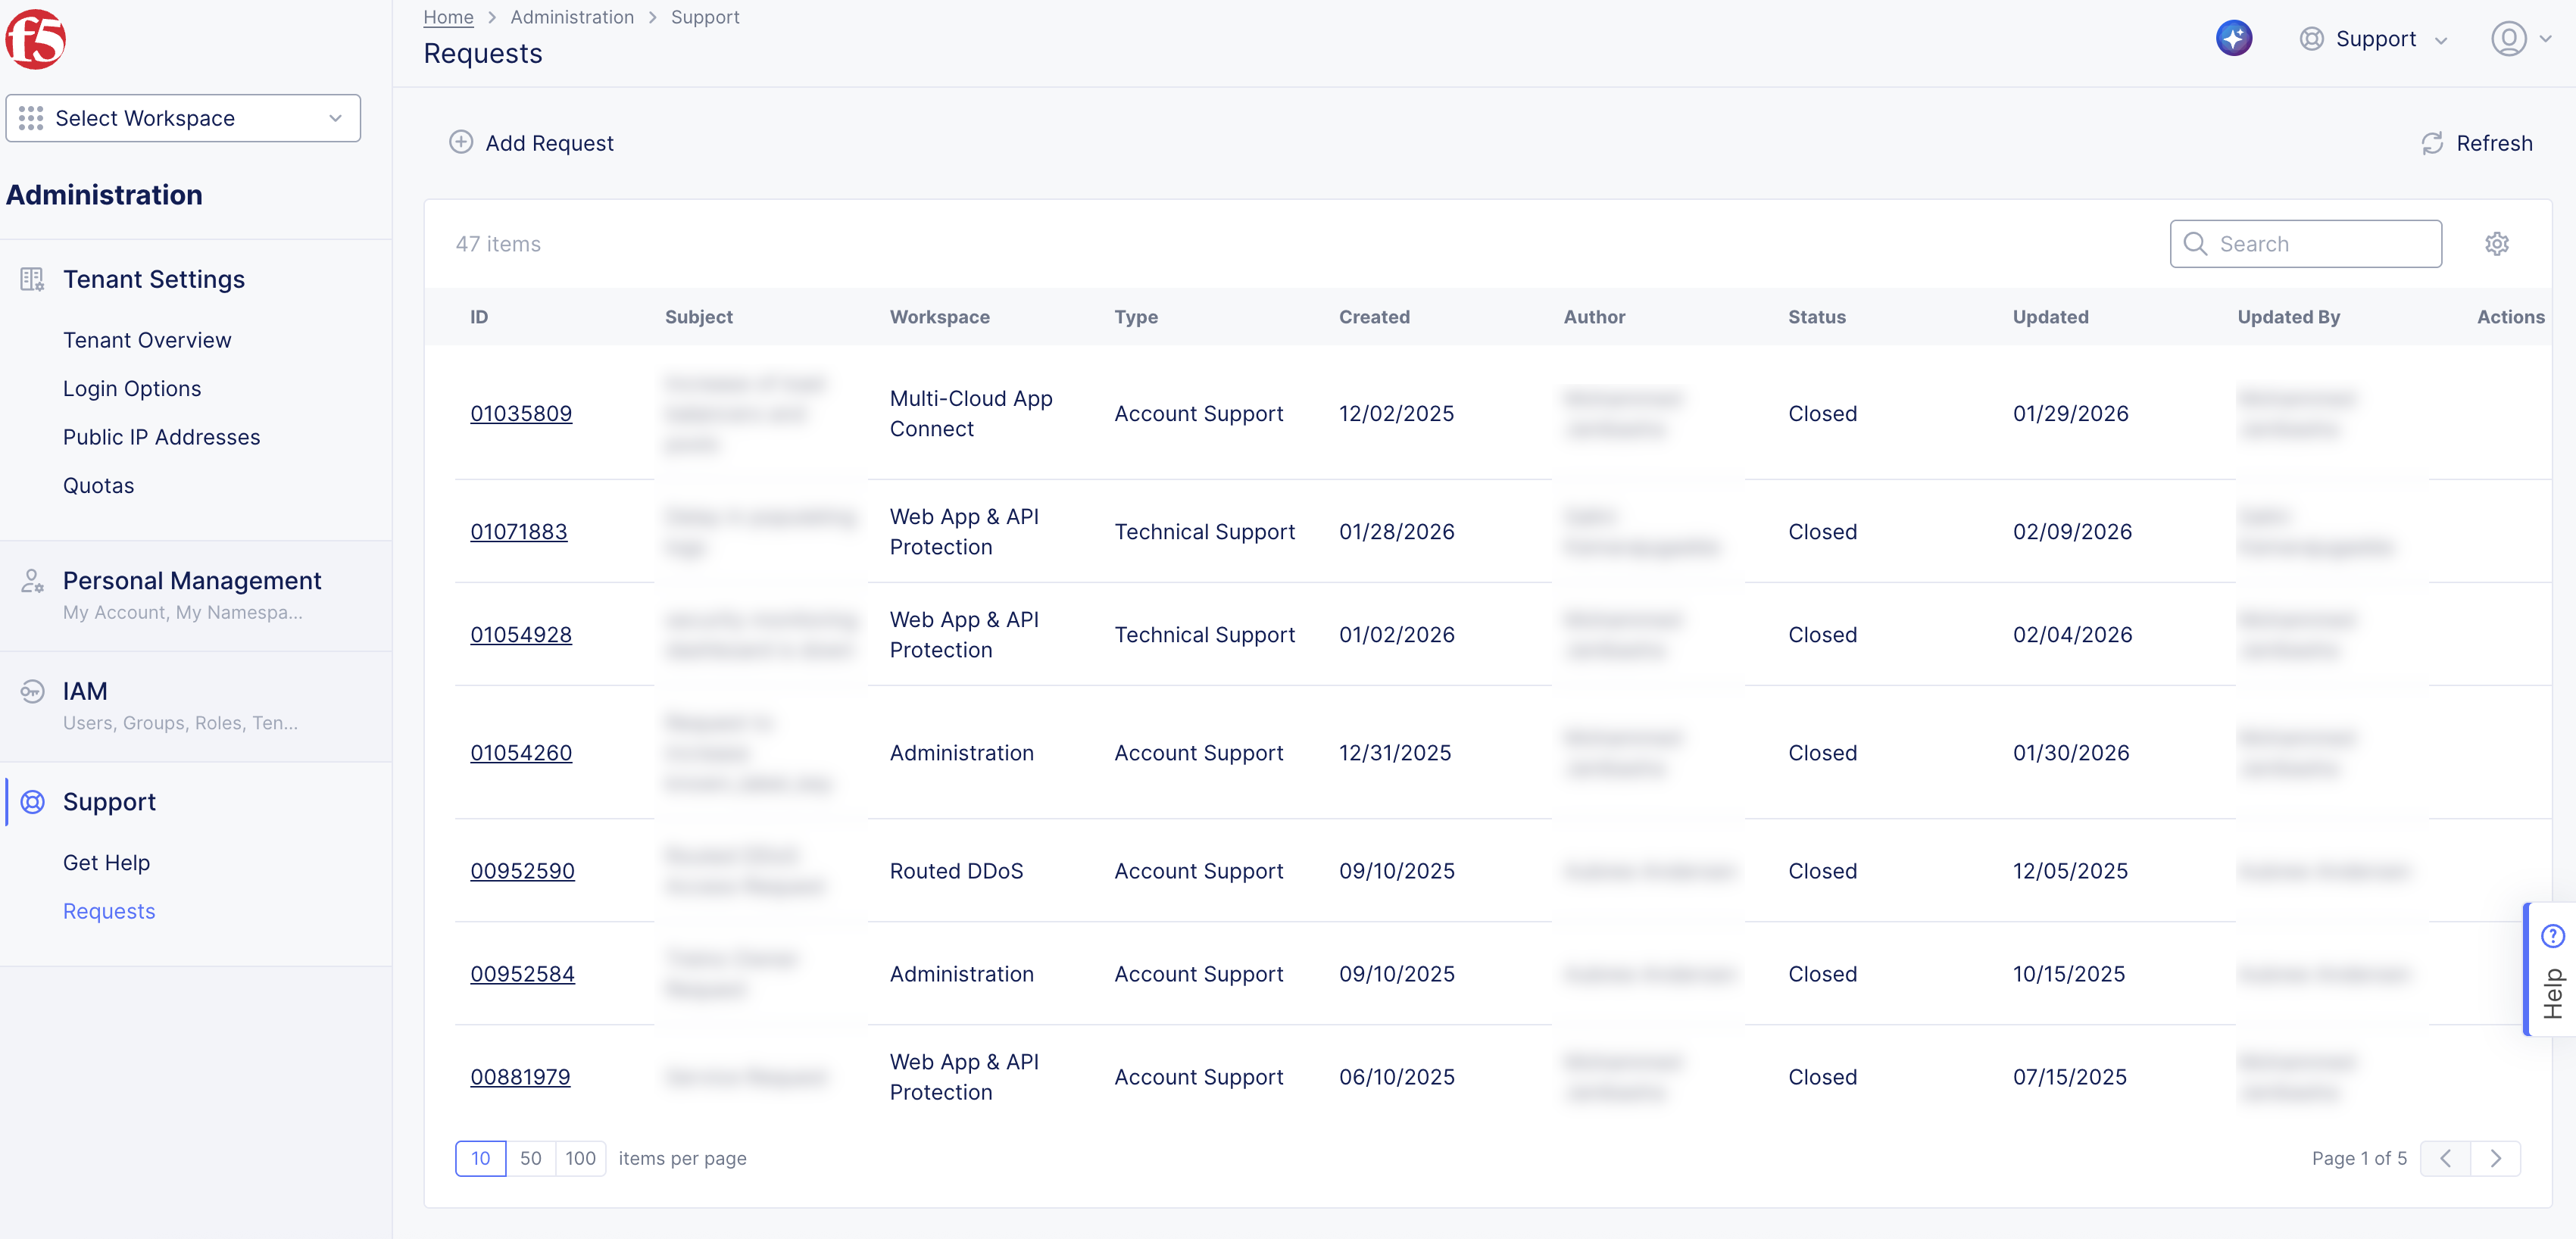Viewport: 2576px width, 1239px height.
Task: Open the table column settings gear
Action: [2497, 243]
